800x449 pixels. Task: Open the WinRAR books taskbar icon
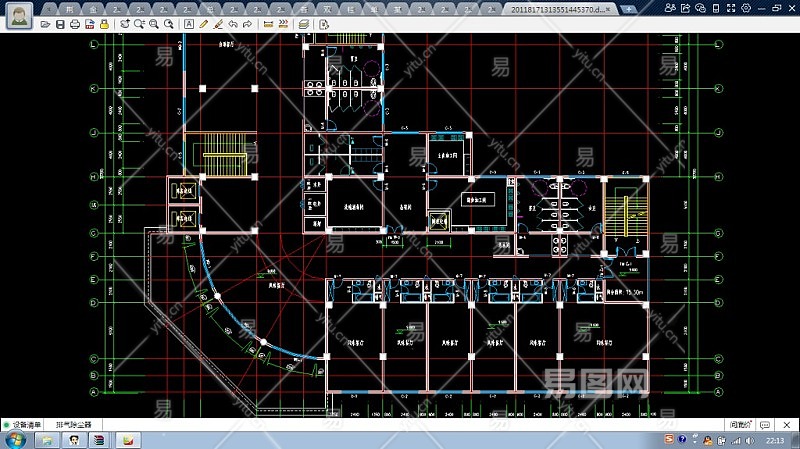[99, 440]
